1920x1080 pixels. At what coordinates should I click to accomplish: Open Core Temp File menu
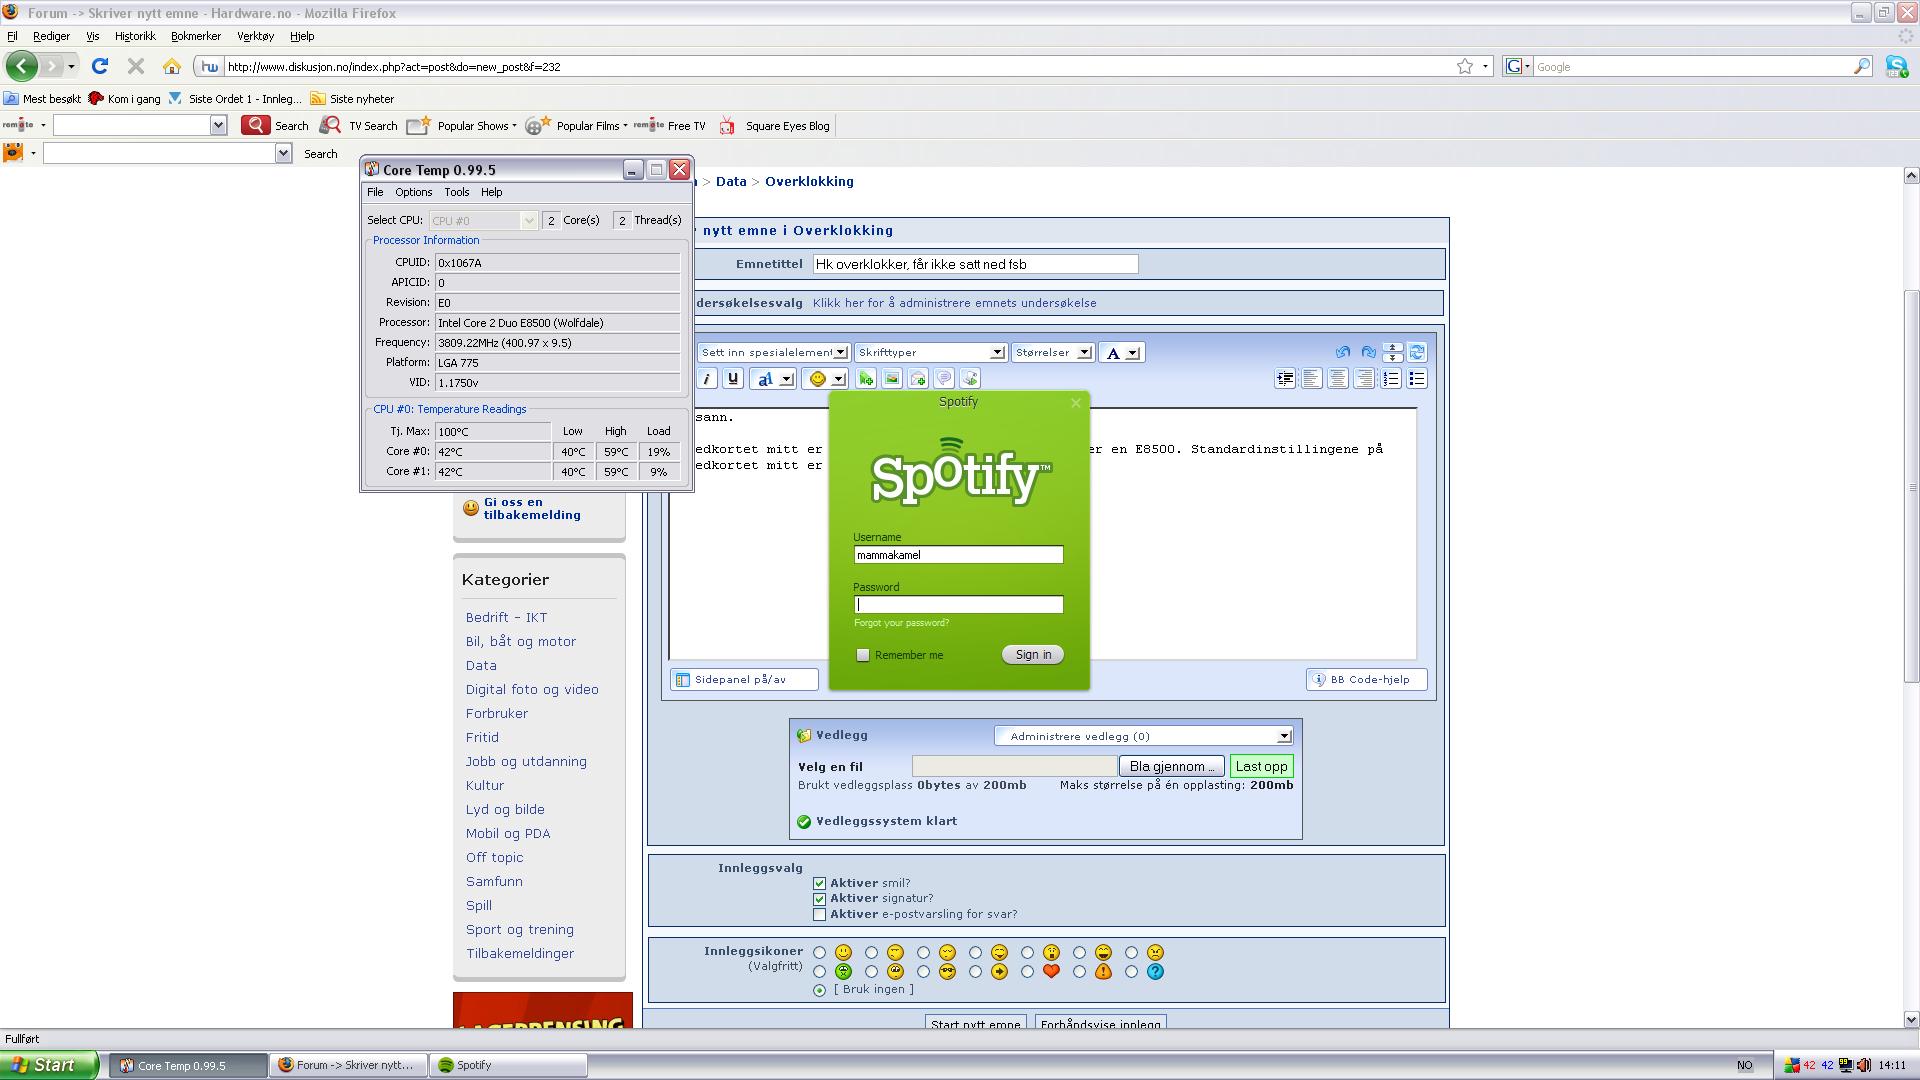[x=375, y=192]
